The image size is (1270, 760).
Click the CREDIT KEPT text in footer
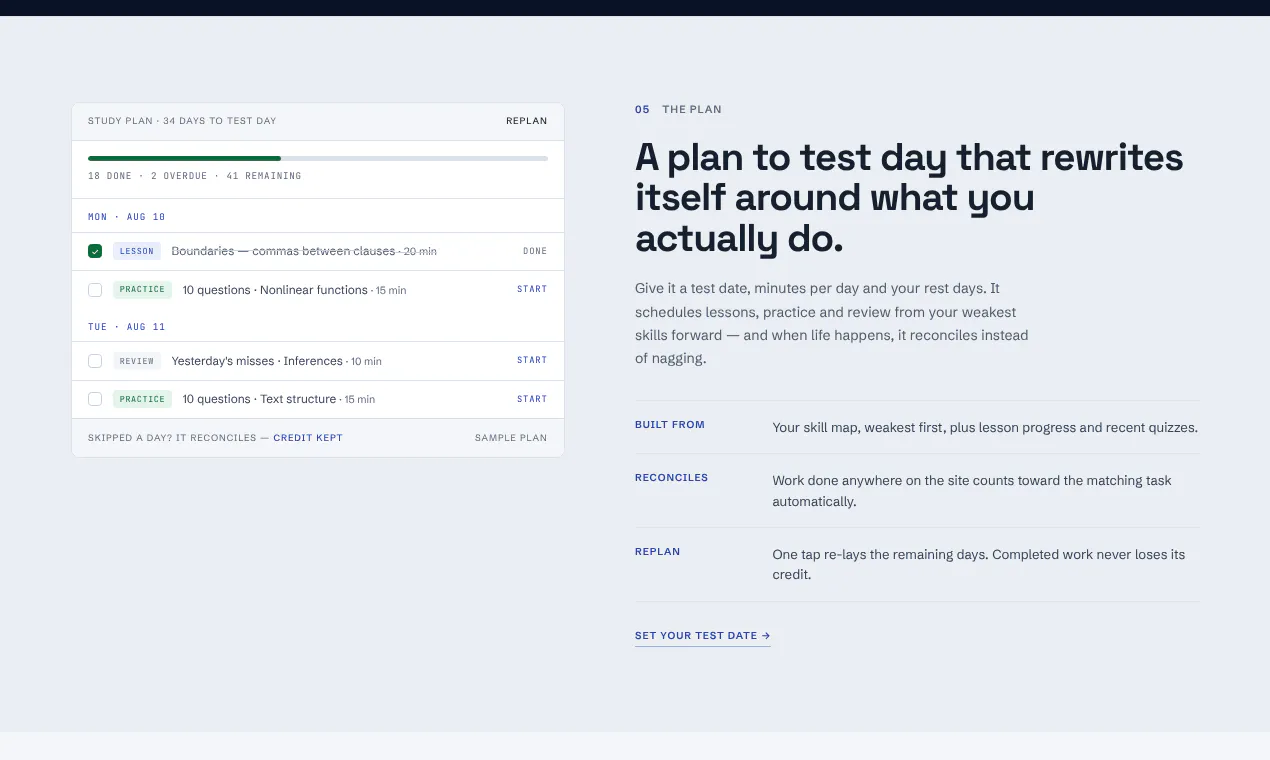point(308,438)
